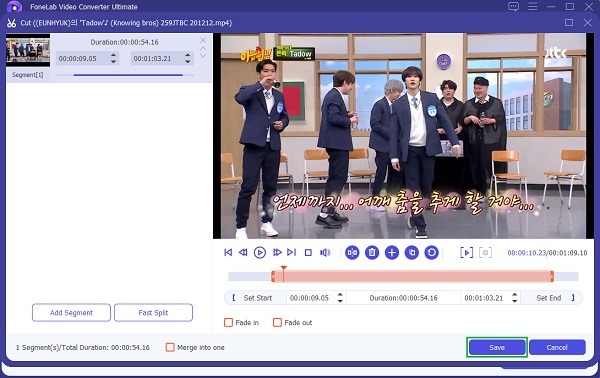Open the hamburger menu in the main window
This screenshot has height=378, width=600.
533,7
